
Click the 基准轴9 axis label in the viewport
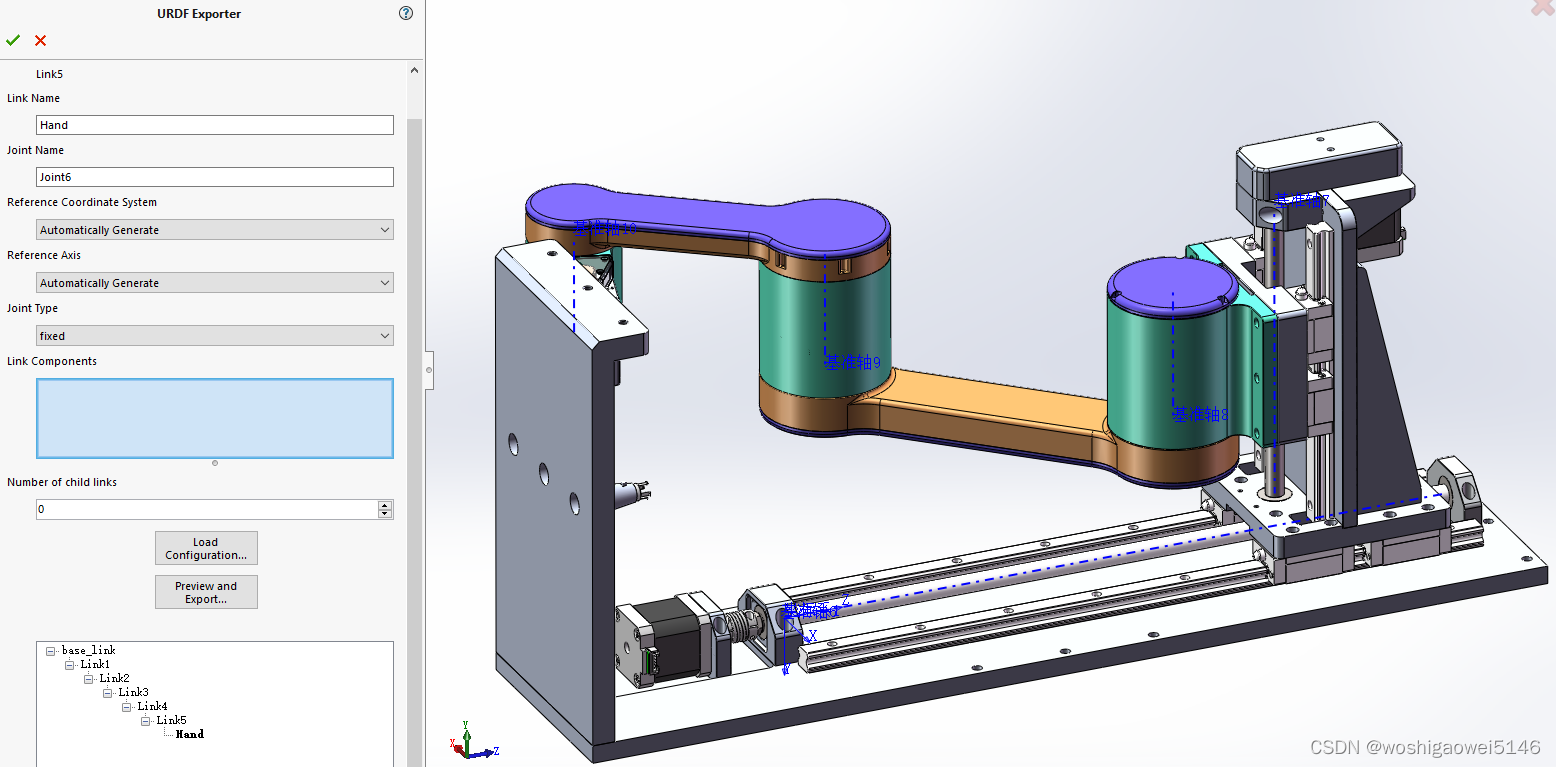(852, 362)
